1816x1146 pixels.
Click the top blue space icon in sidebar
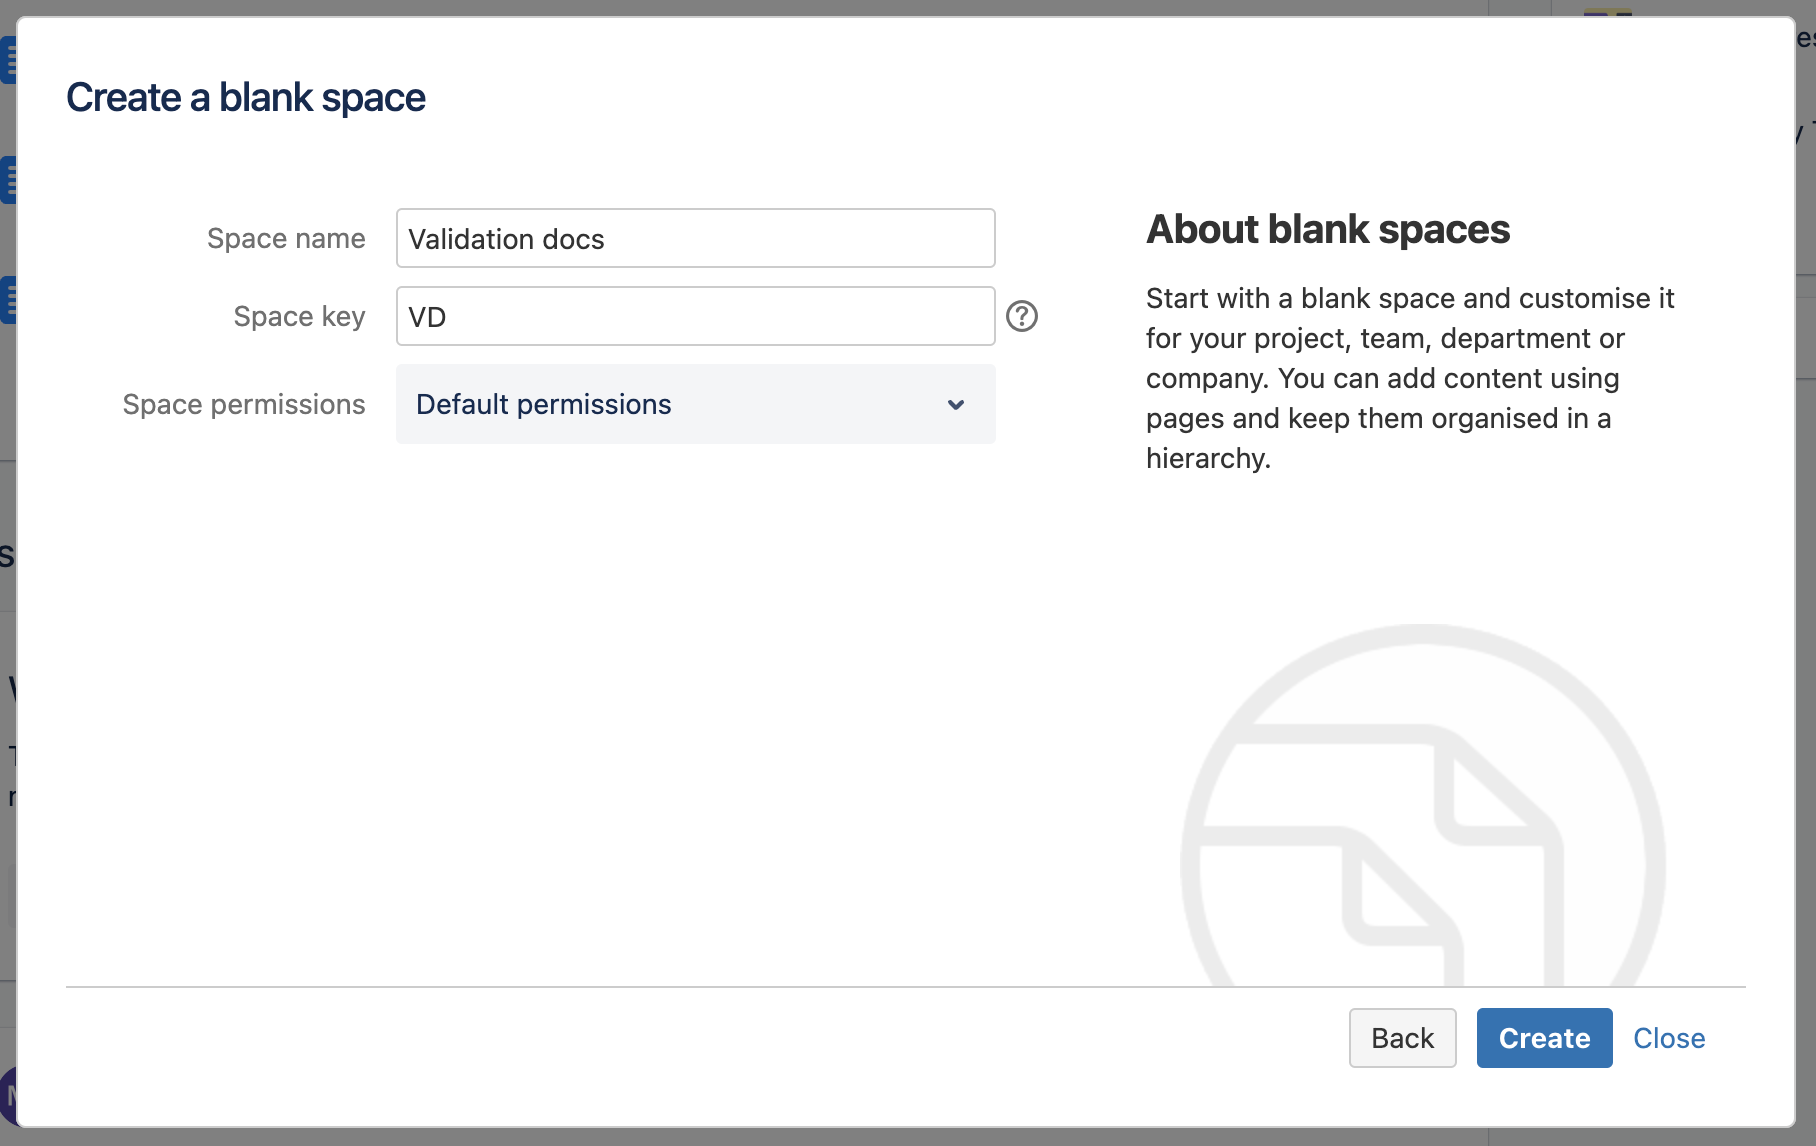point(10,60)
